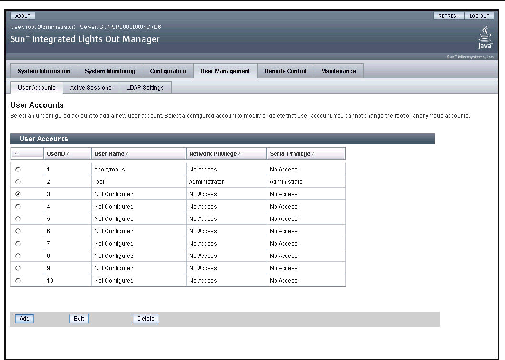The image size is (505, 360).
Task: Sort by Network Privilege column header
Action: point(226,154)
